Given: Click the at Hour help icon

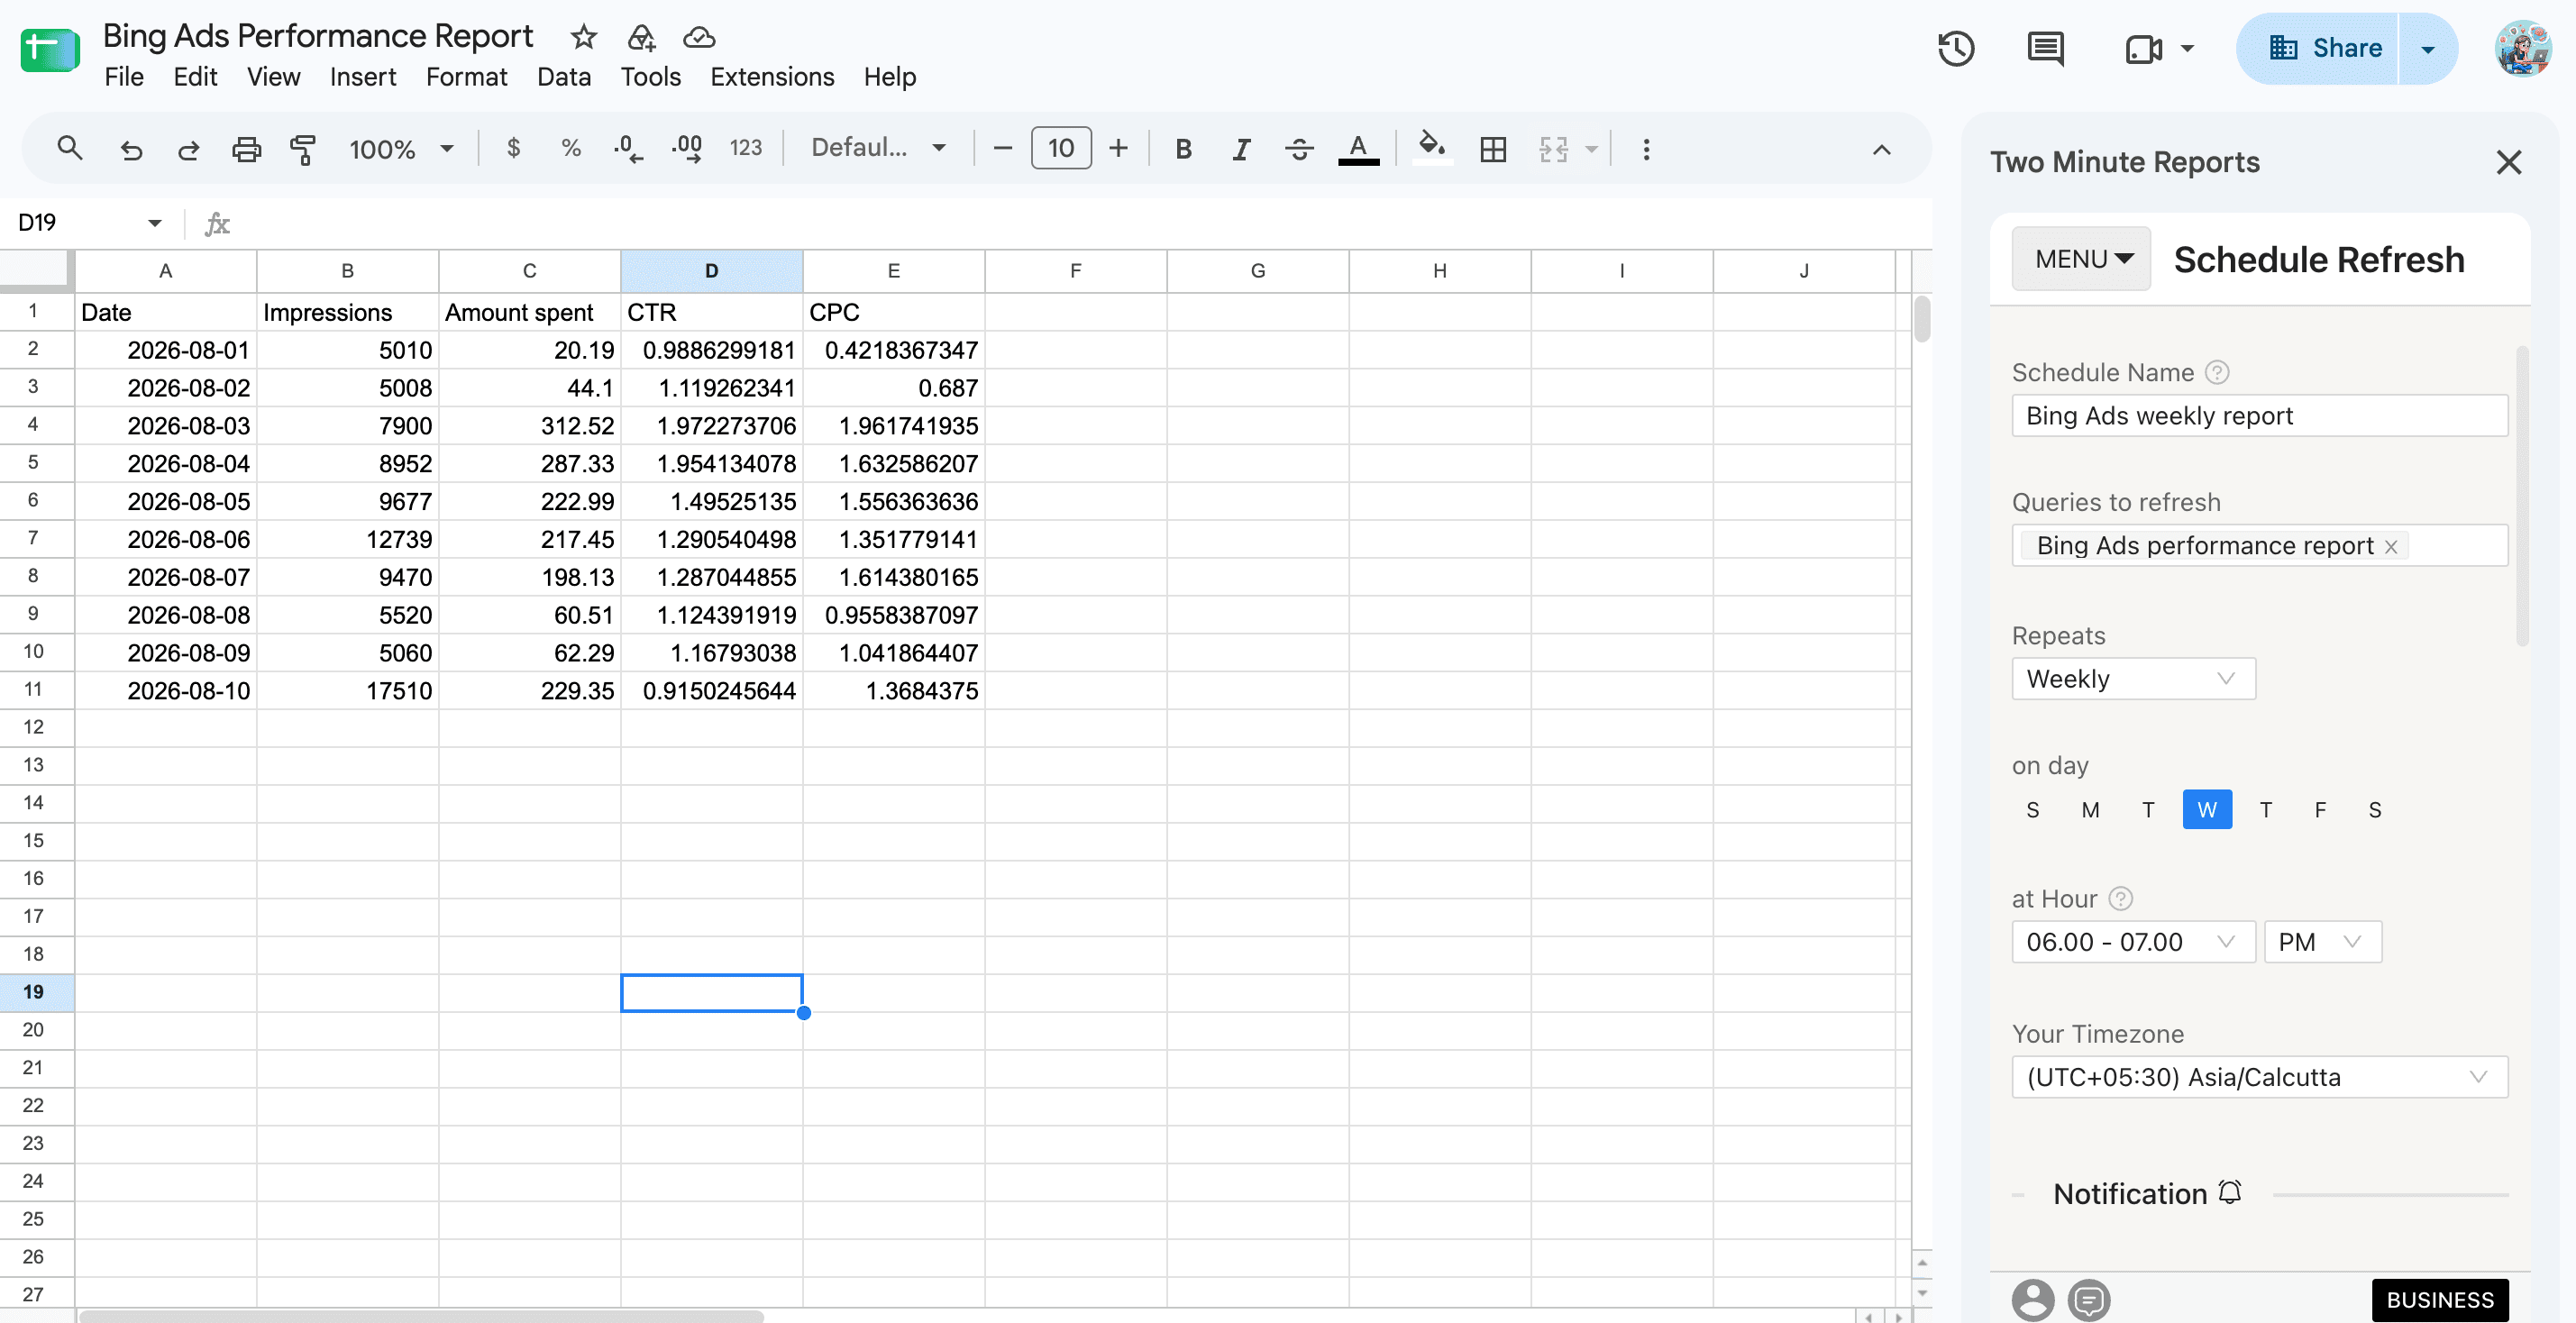Looking at the screenshot, I should coord(2120,898).
